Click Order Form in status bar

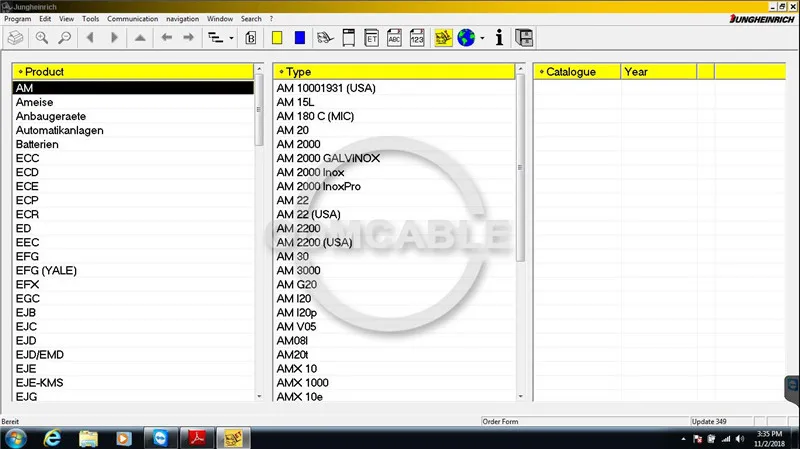(501, 421)
